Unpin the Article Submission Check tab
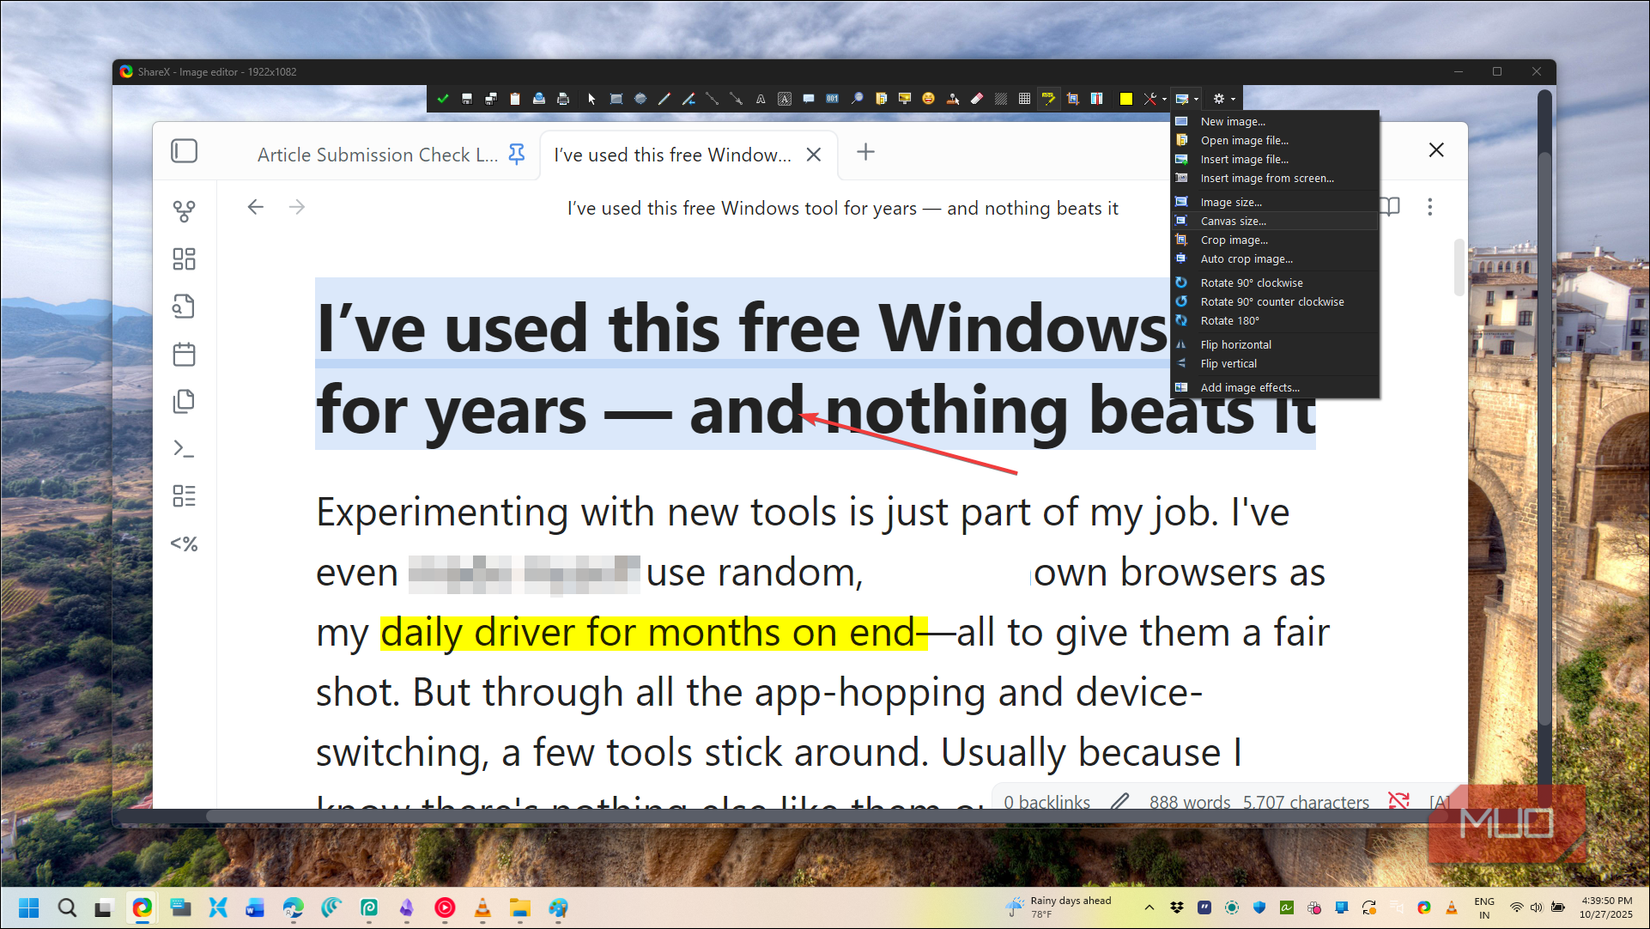This screenshot has height=929, width=1650. [x=516, y=153]
